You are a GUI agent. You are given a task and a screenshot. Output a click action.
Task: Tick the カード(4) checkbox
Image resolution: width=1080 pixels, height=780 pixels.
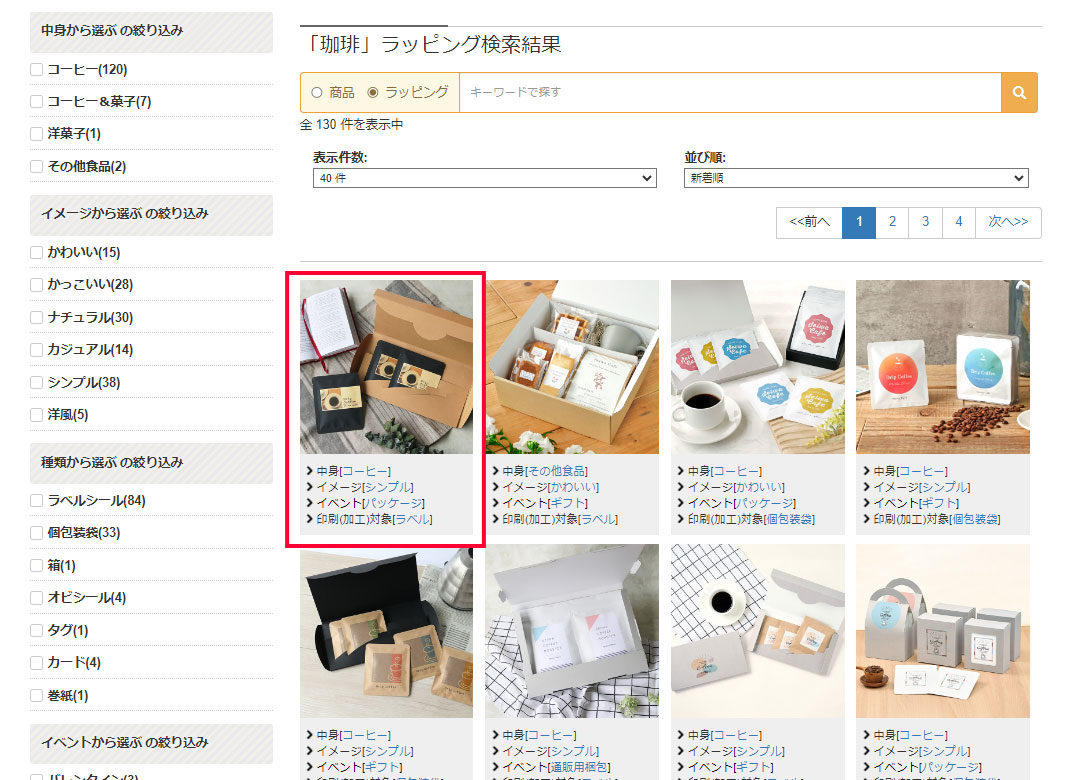click(x=37, y=663)
